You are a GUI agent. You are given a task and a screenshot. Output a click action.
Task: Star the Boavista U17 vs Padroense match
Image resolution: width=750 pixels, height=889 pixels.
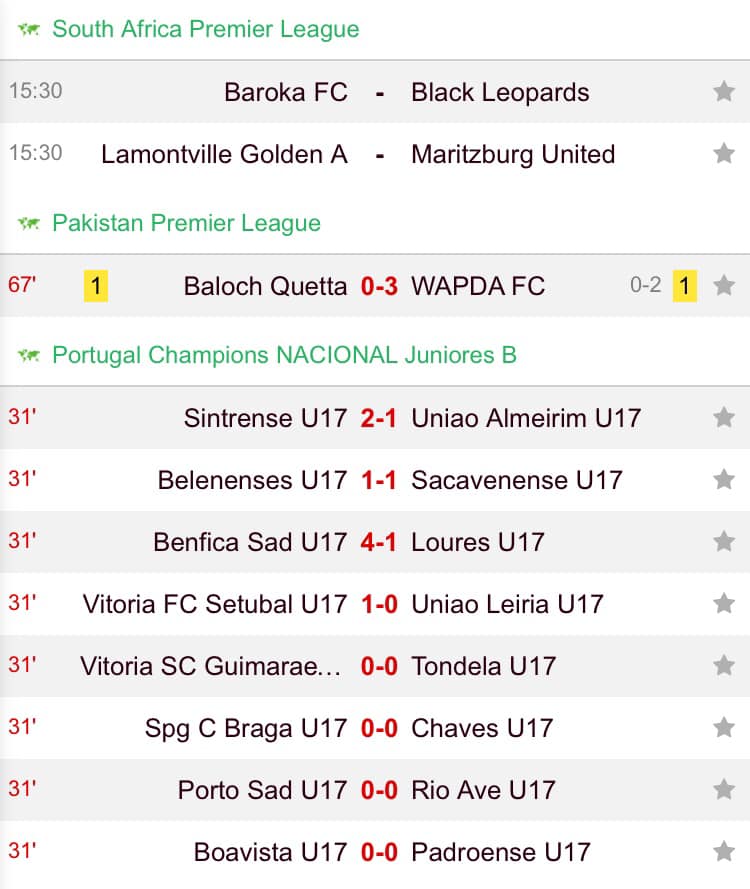click(724, 852)
